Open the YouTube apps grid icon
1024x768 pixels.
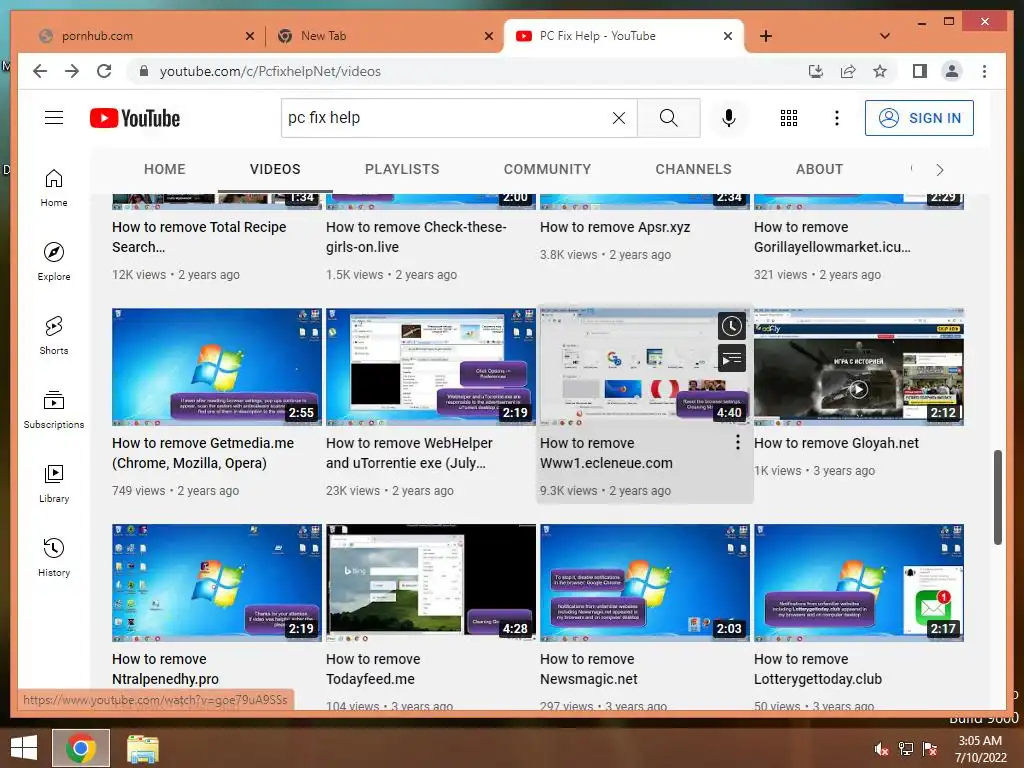click(789, 118)
